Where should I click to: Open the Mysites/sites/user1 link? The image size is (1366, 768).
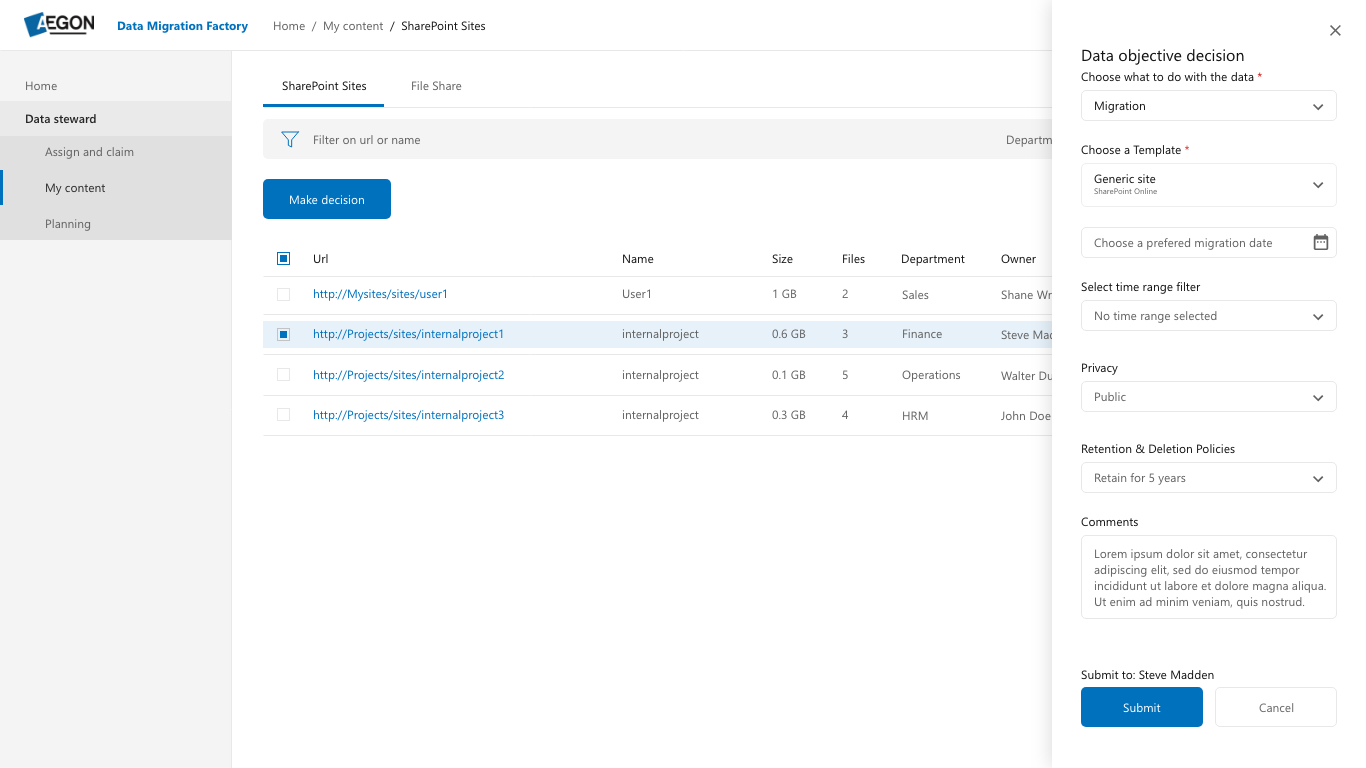[380, 294]
